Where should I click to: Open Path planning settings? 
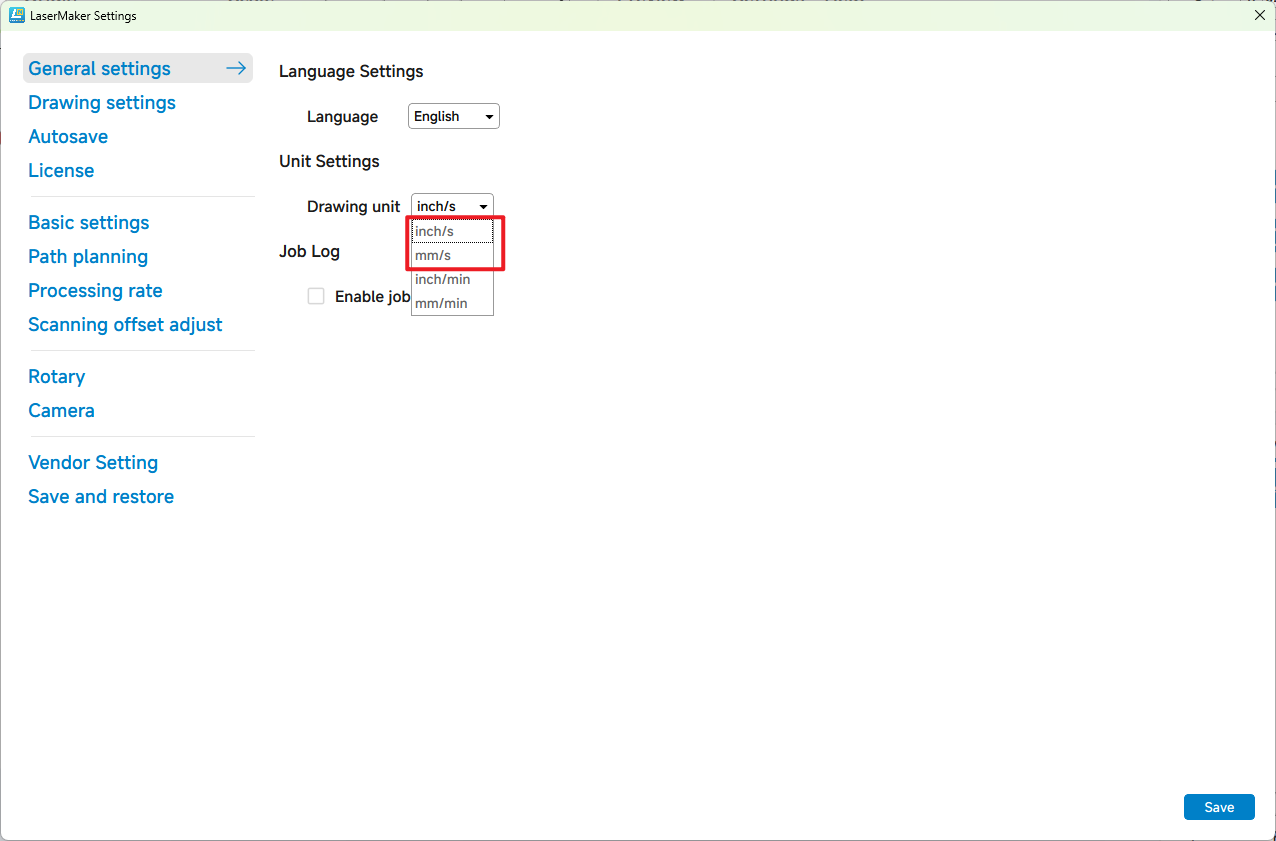tap(88, 257)
